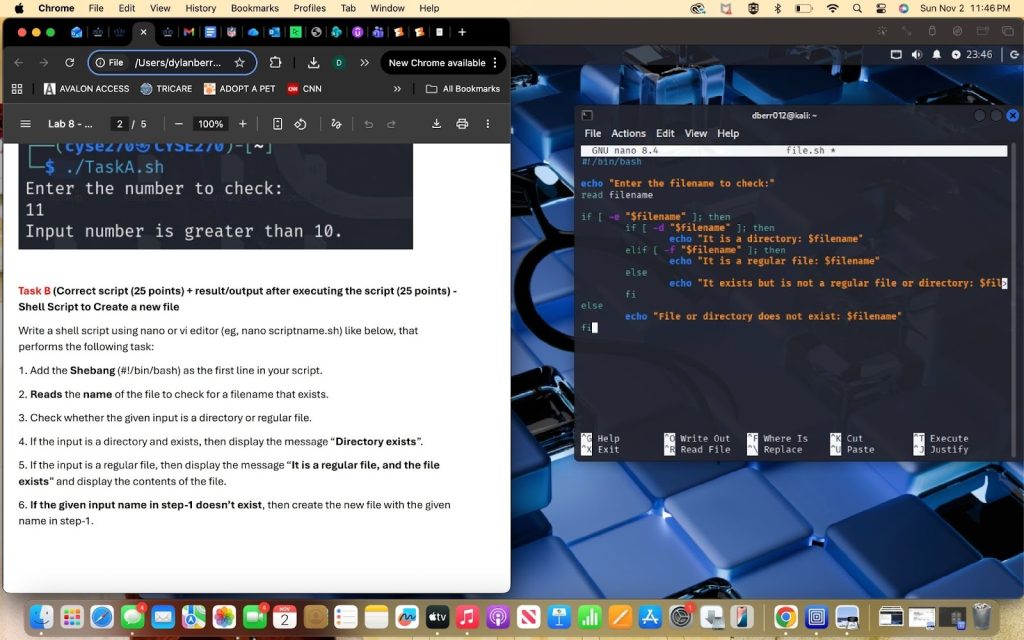Open the PDF sidebar menu (hamburger icon)
Image resolution: width=1024 pixels, height=640 pixels.
pyautogui.click(x=25, y=124)
